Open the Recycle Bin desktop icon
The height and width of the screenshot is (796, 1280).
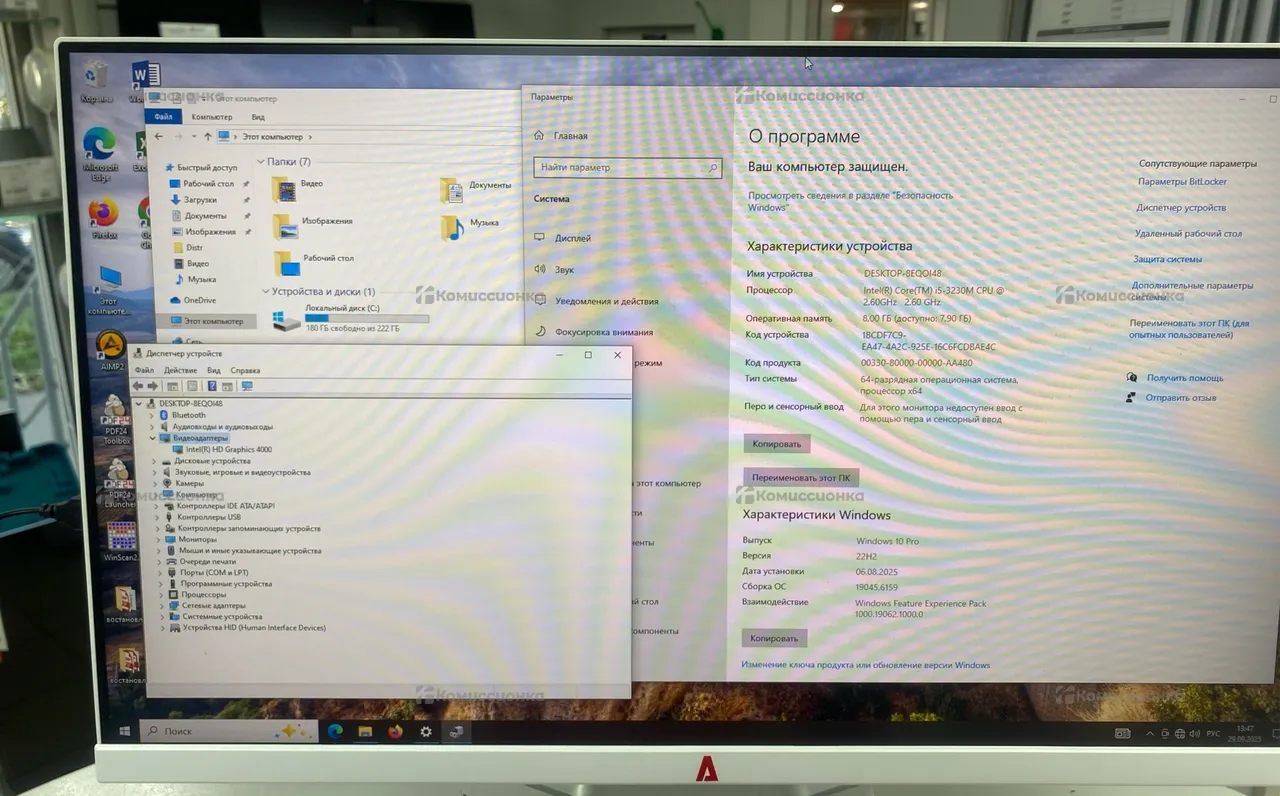(96, 82)
